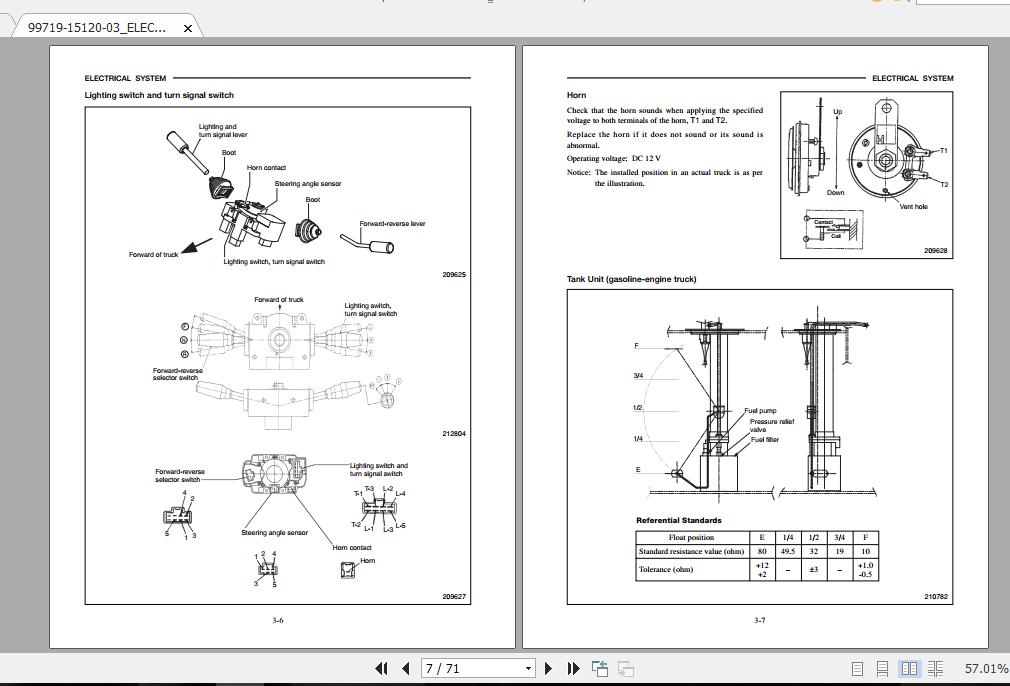This screenshot has height=686, width=1010.
Task: Return to the previous view
Action: (598, 668)
